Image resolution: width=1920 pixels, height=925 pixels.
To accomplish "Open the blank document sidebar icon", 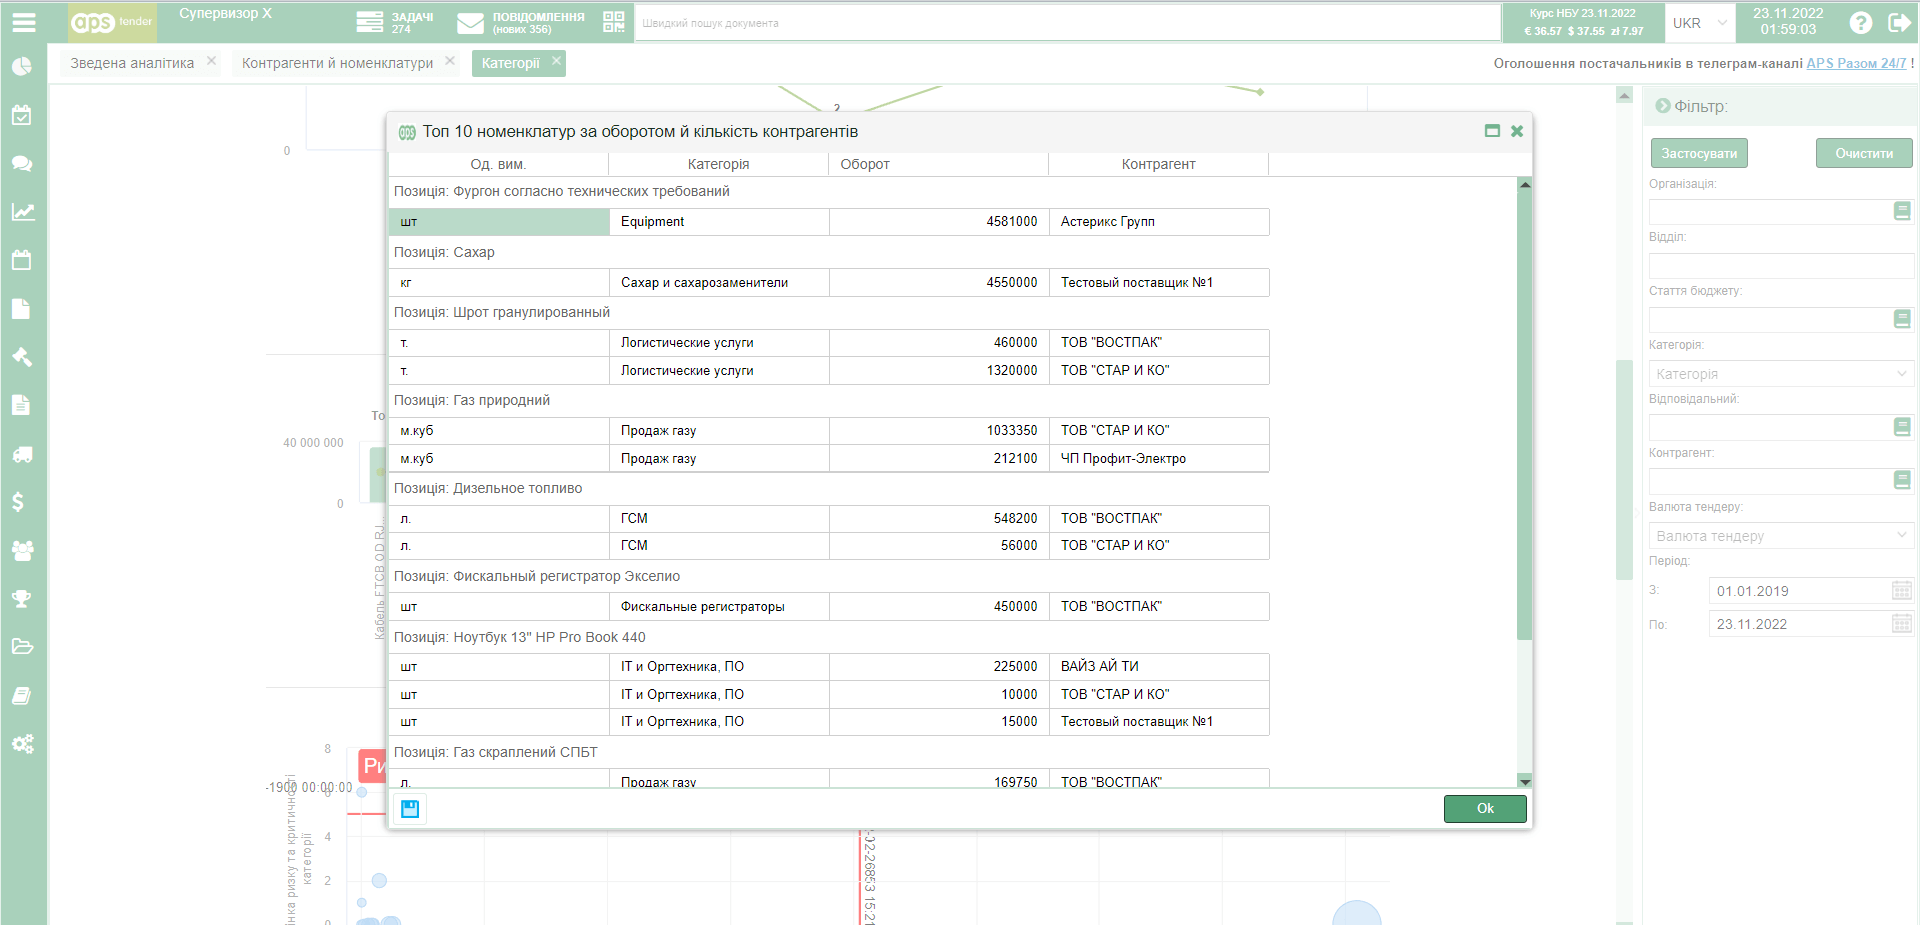I will click(22, 309).
